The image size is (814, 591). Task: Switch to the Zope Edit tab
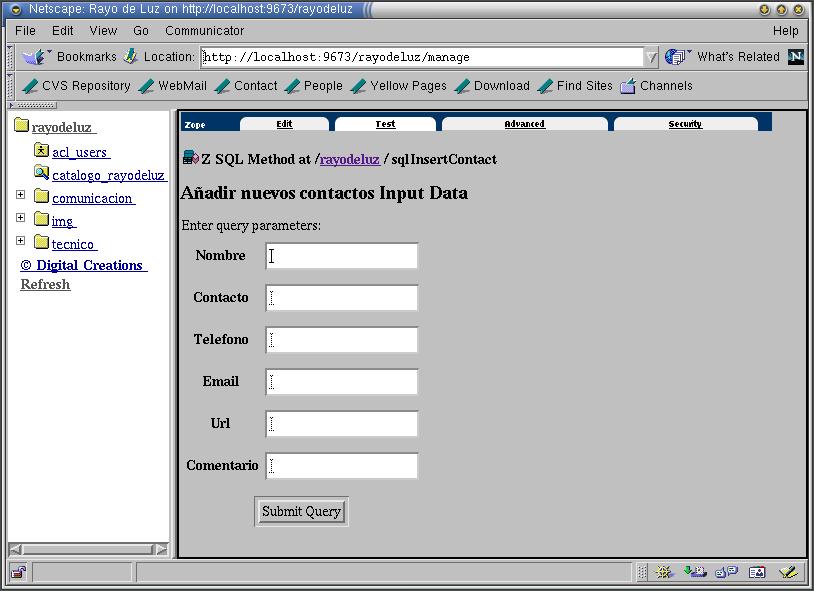(x=284, y=124)
